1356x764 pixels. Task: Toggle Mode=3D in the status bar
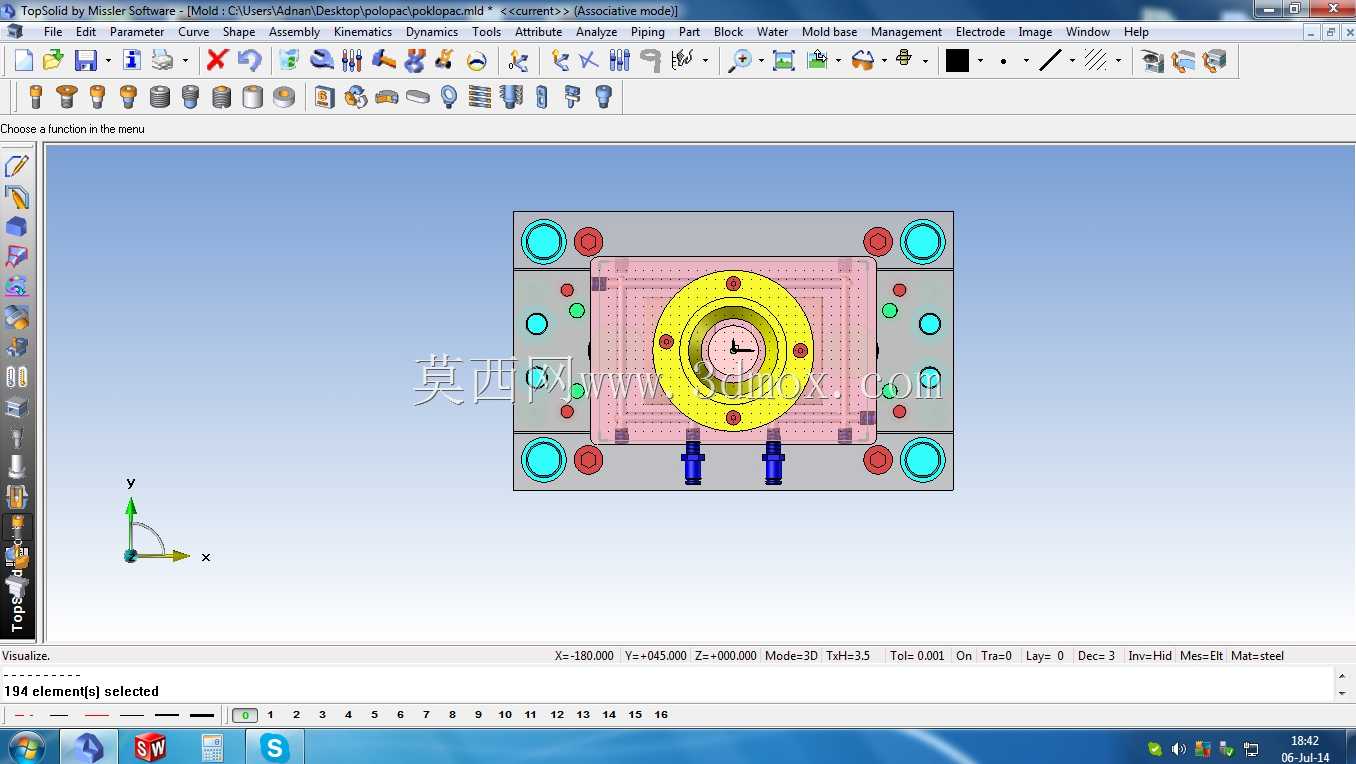[791, 656]
